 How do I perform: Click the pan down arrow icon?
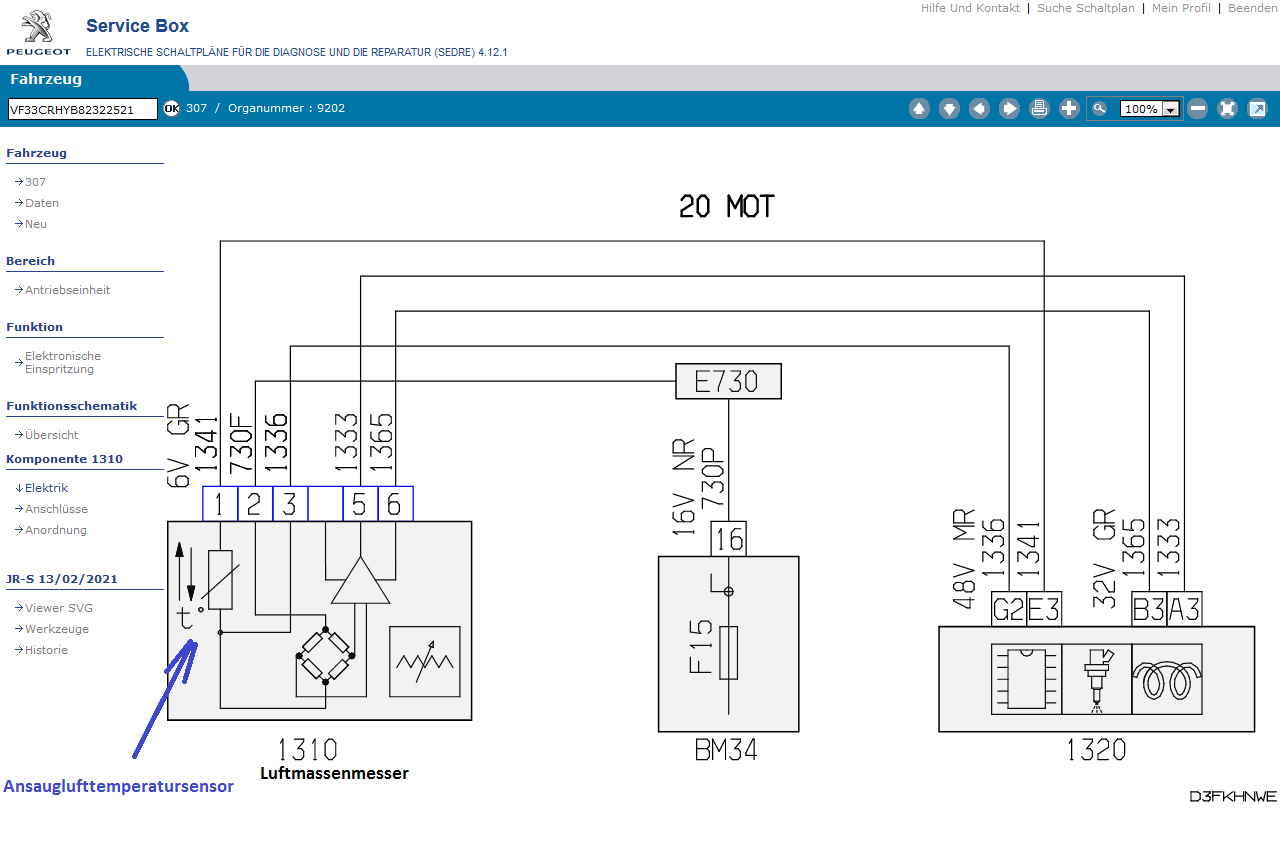pos(949,109)
